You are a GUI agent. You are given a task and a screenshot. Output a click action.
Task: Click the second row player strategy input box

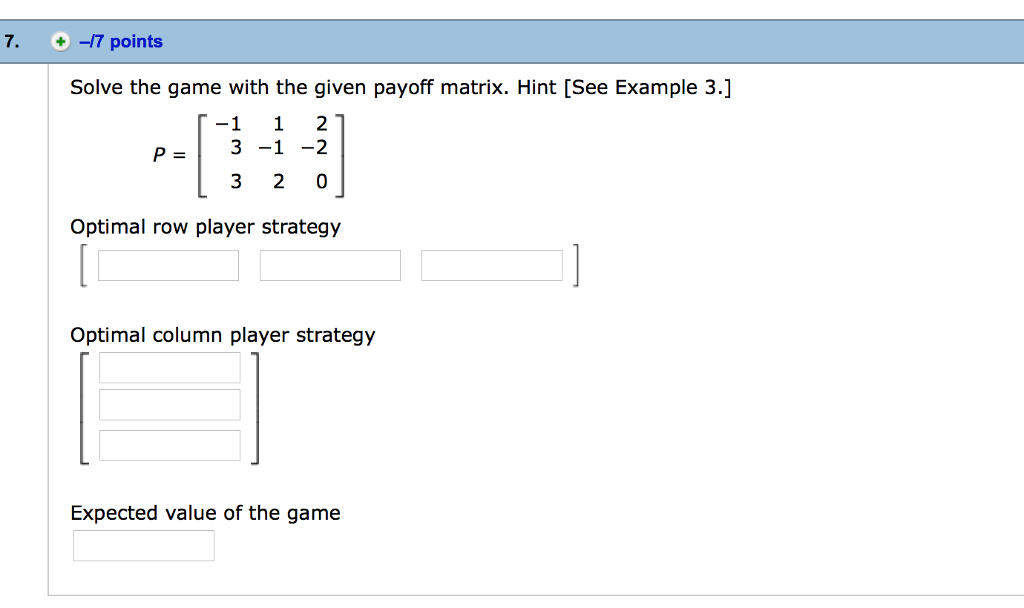pos(329,264)
